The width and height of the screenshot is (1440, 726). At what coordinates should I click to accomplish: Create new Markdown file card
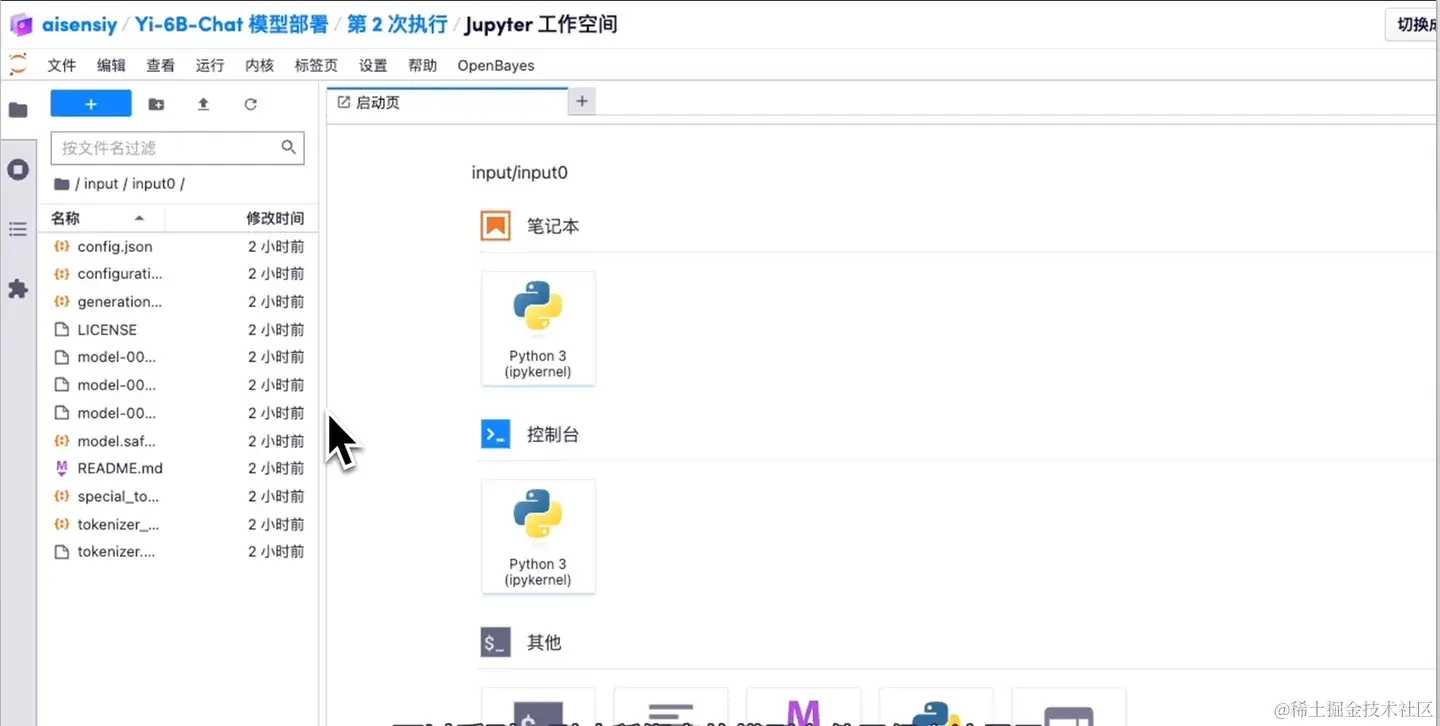803,707
